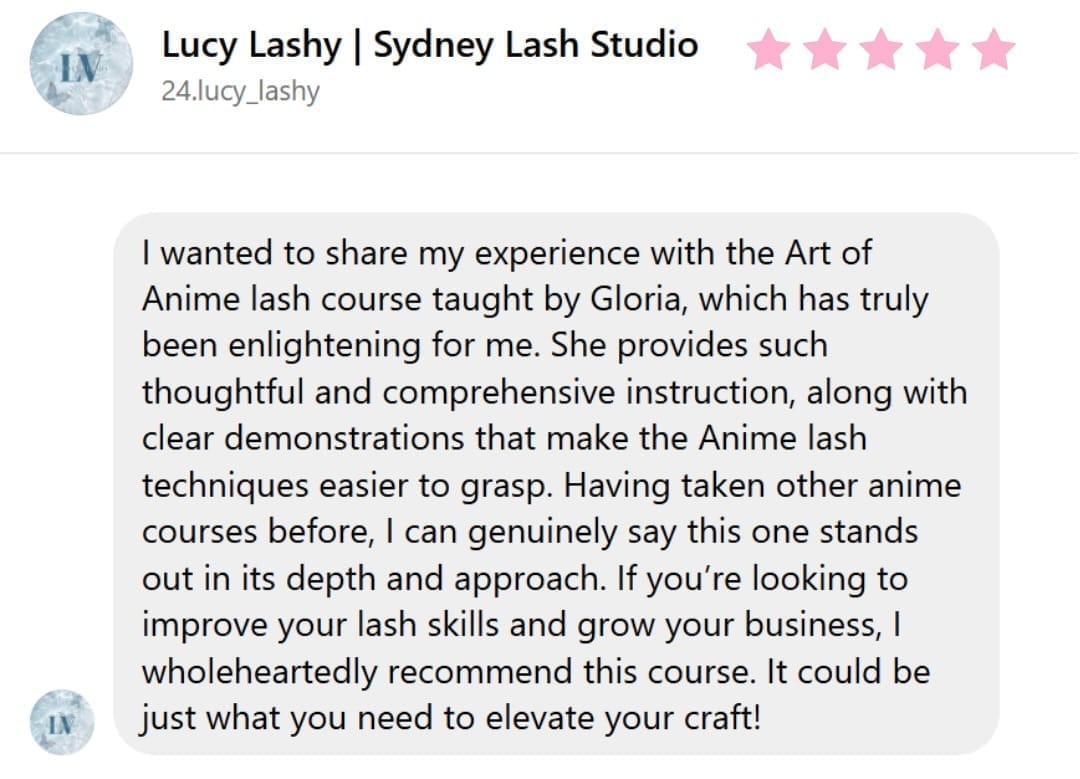
Task: Open the large LV profile avatar
Action: point(81,63)
